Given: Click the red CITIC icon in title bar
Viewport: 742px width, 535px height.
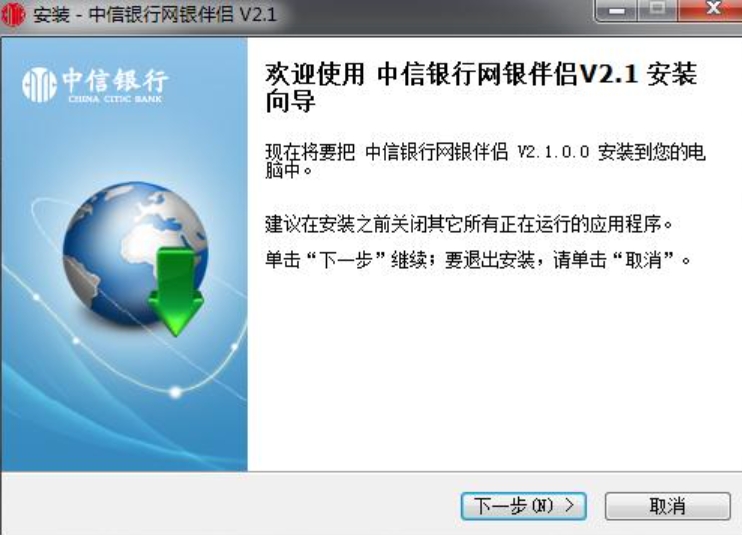Looking at the screenshot, I should (x=13, y=14).
